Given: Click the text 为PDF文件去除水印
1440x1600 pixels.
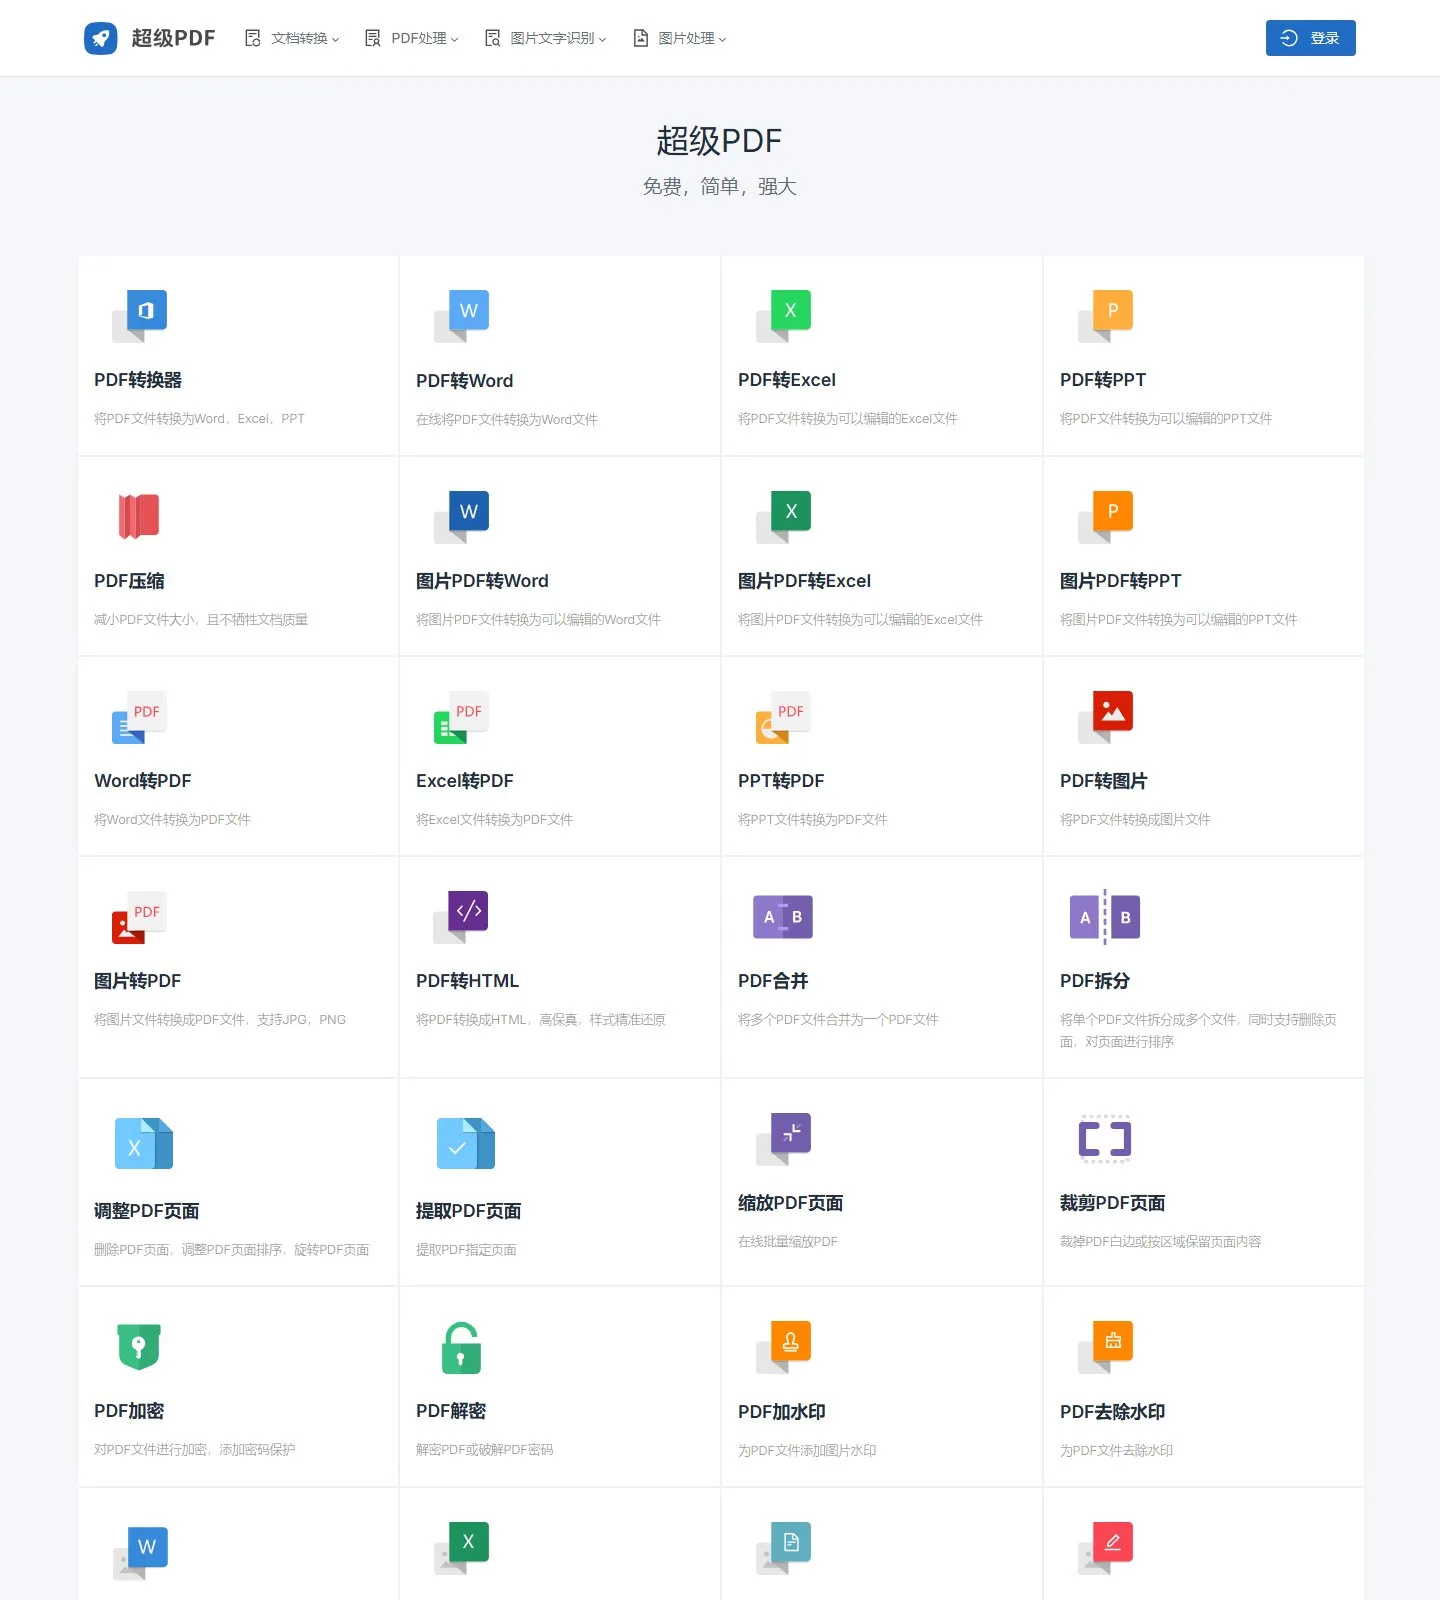Looking at the screenshot, I should coord(1116,1451).
